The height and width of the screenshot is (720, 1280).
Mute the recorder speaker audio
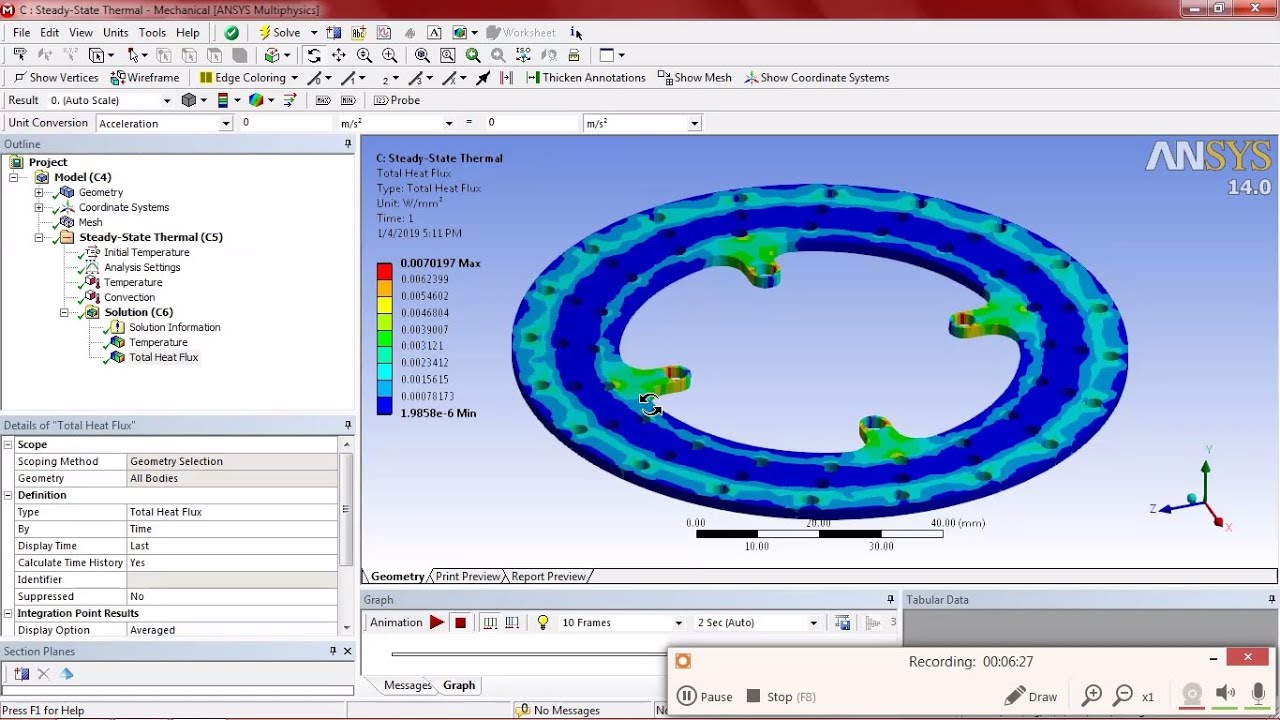tap(1225, 696)
